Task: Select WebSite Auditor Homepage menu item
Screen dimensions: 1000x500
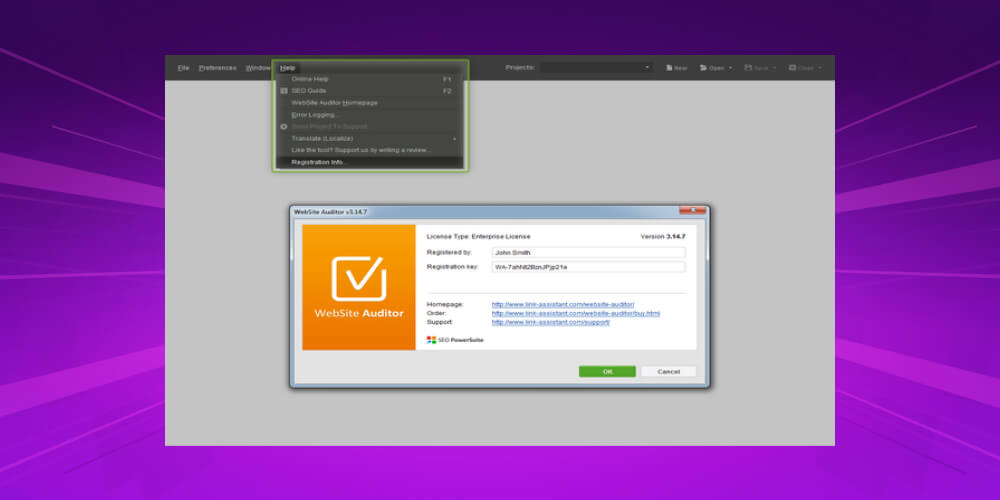Action: tap(370, 103)
